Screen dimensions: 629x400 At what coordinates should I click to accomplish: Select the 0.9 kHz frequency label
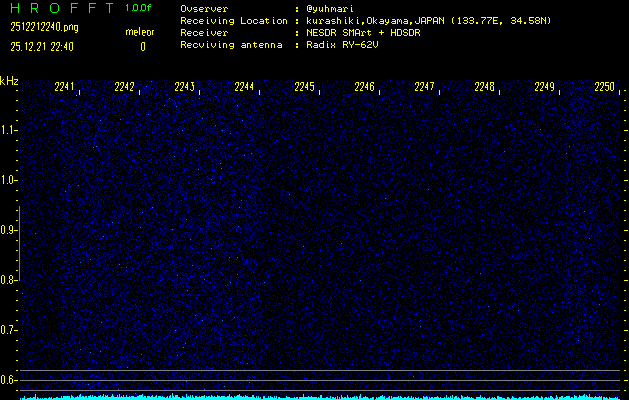(x=9, y=230)
